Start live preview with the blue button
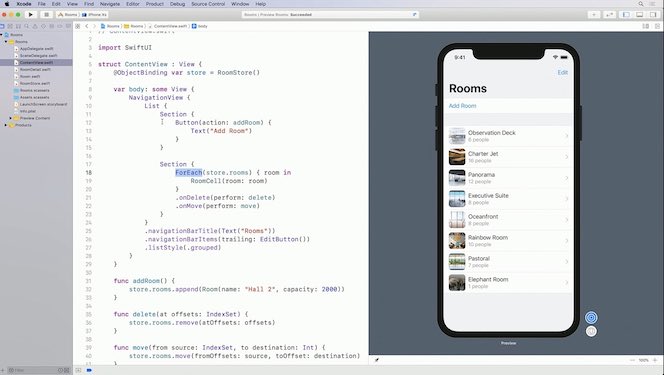The height and width of the screenshot is (375, 664). pos(591,317)
